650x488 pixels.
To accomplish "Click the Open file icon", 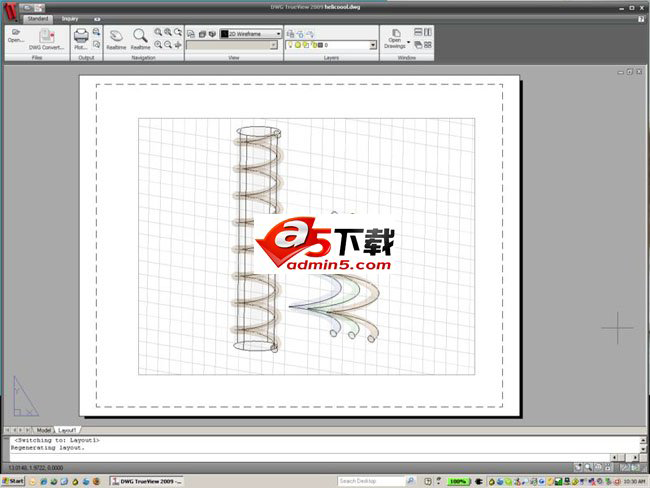I will [15, 37].
